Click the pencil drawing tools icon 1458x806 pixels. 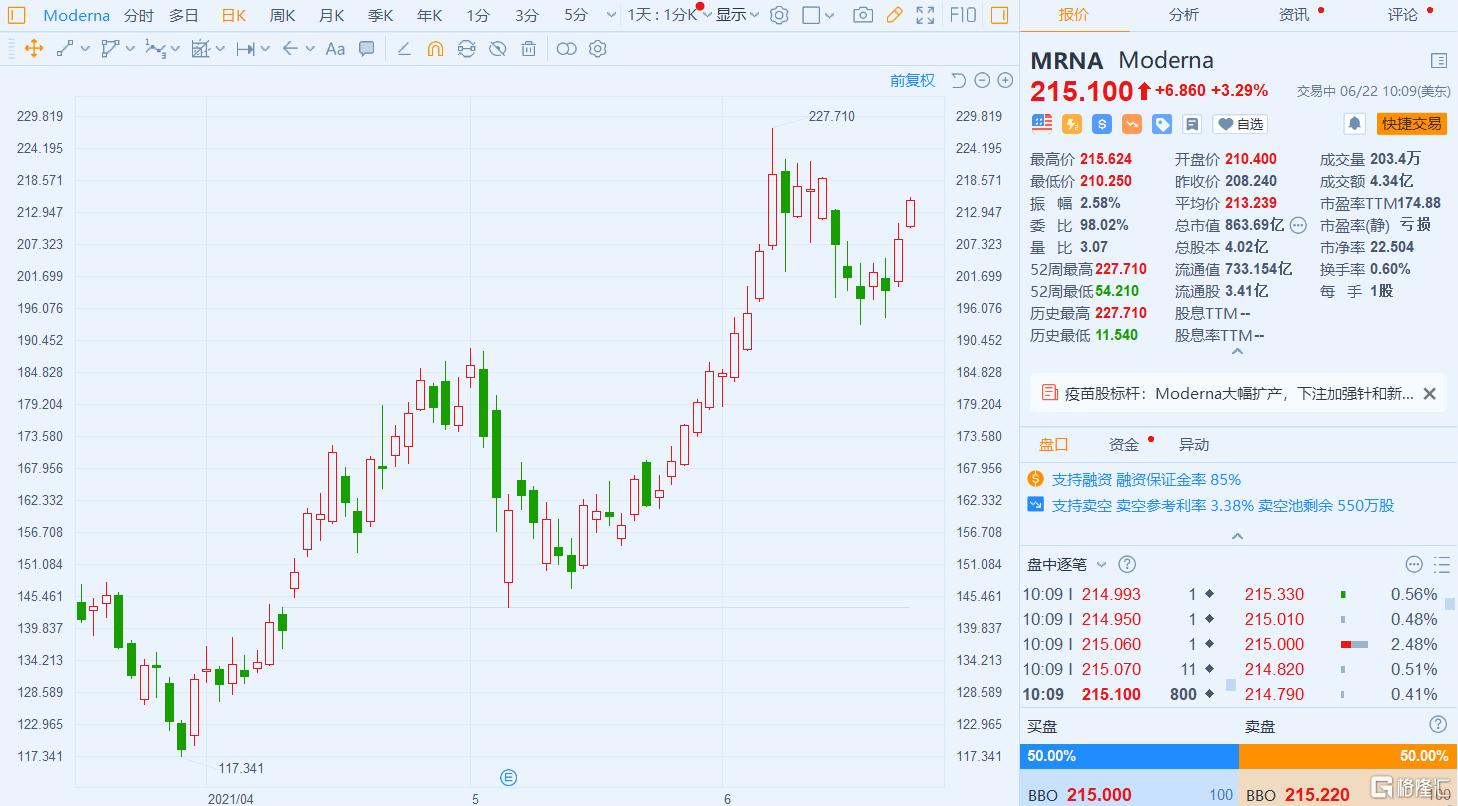(895, 15)
